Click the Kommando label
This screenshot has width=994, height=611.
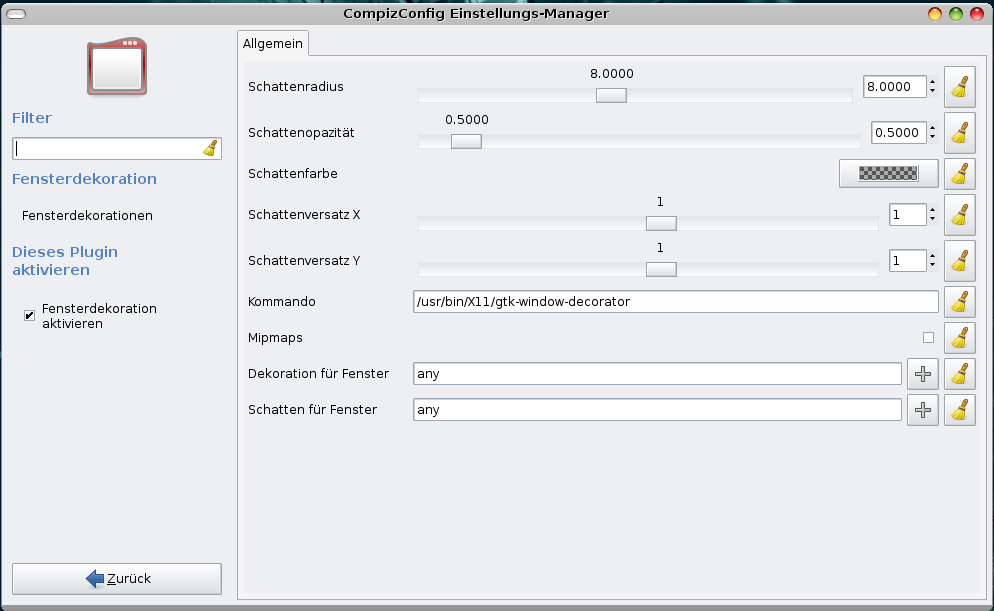[x=281, y=302]
